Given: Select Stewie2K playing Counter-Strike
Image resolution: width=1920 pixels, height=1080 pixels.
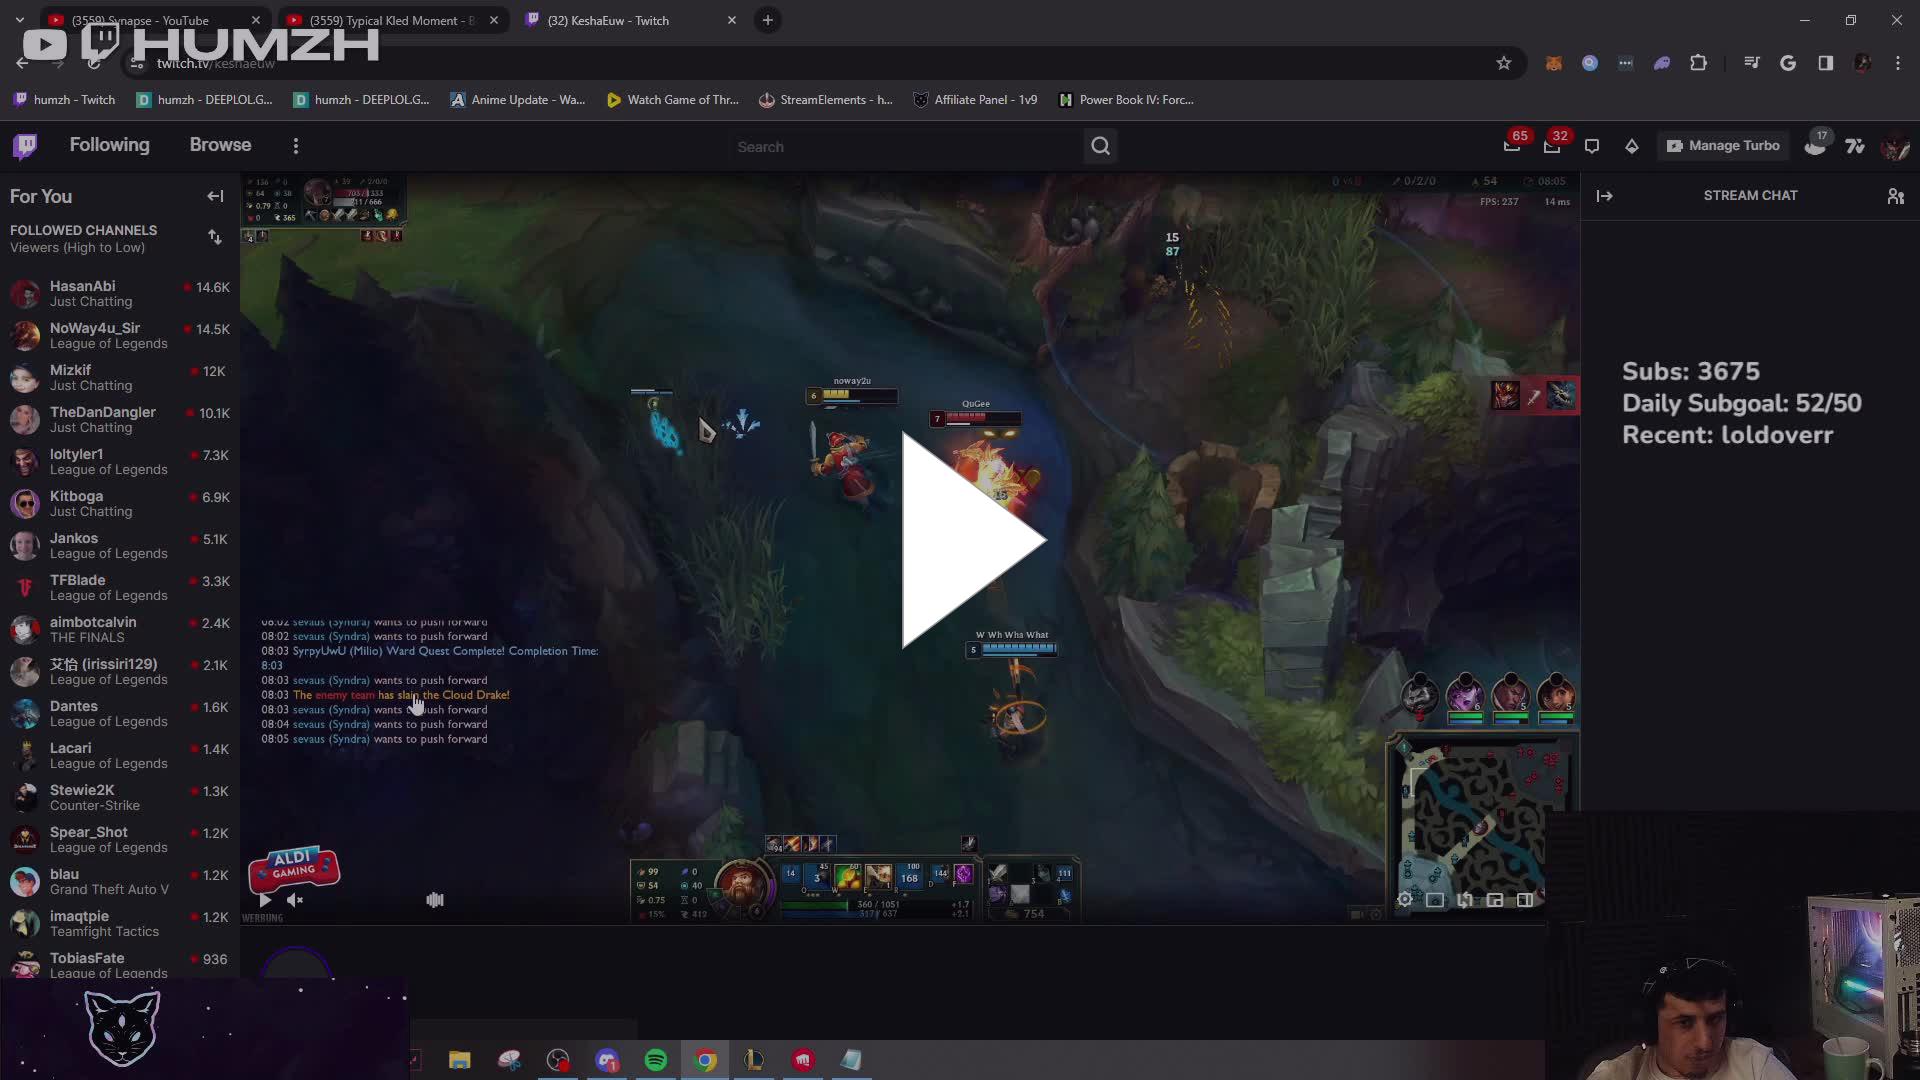Looking at the screenshot, I should [120, 797].
